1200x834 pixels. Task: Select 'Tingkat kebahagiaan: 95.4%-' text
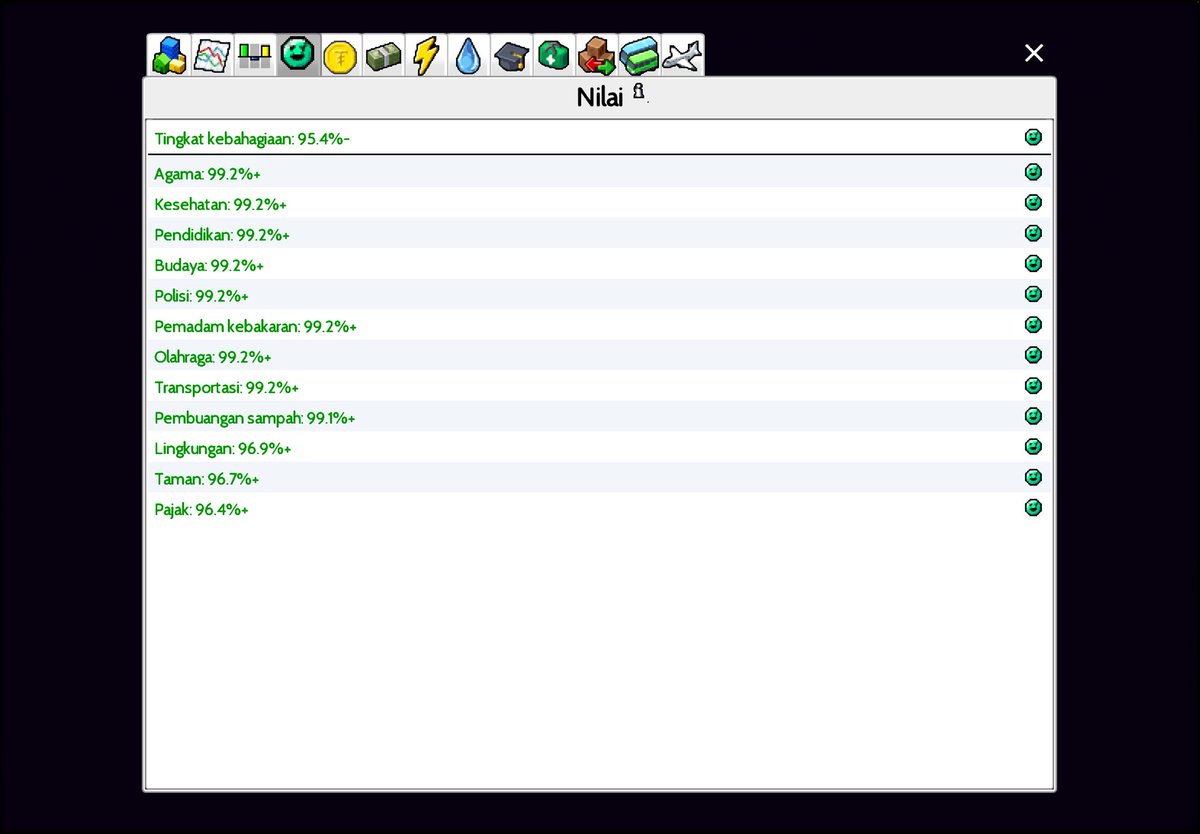click(252, 139)
